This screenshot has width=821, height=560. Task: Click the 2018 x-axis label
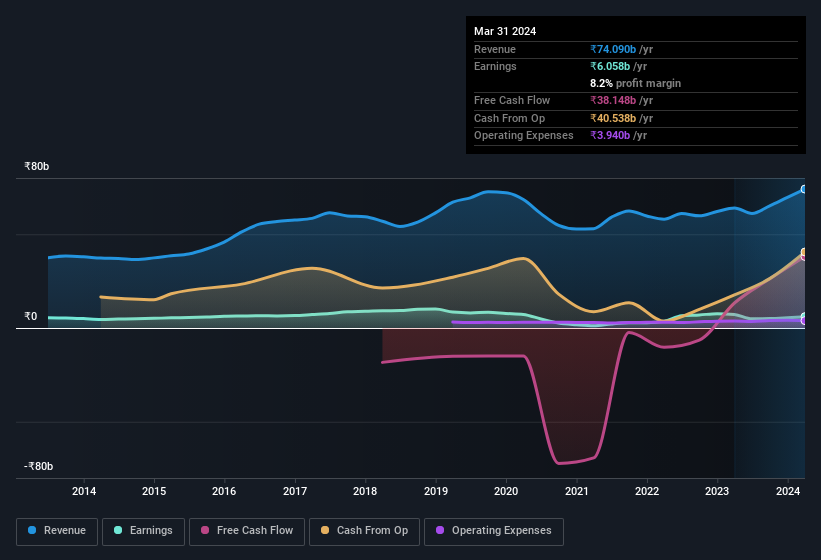click(365, 491)
